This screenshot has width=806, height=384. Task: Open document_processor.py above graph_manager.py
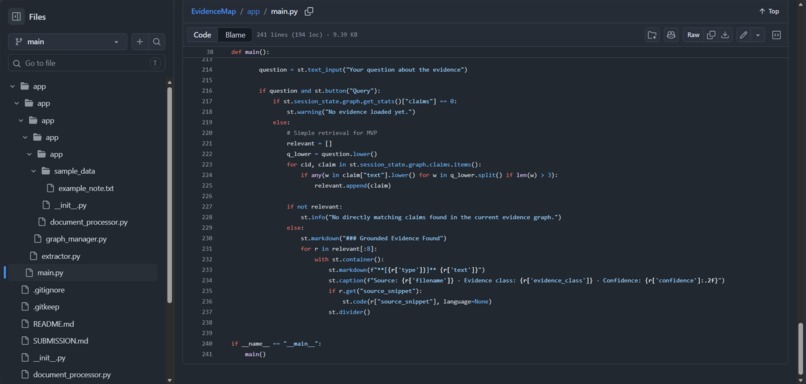coord(88,222)
